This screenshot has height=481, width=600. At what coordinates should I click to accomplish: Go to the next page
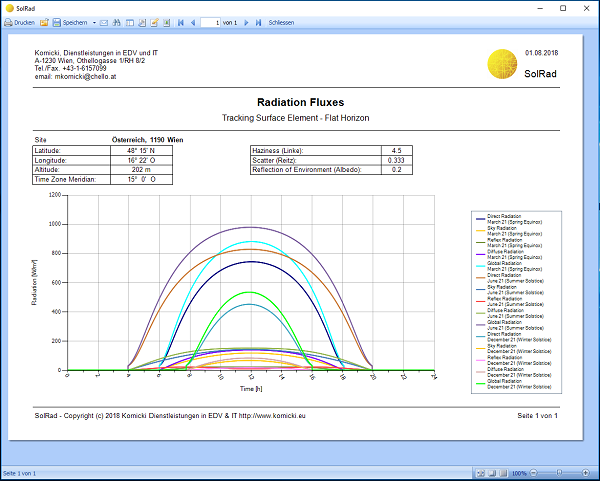click(x=247, y=21)
